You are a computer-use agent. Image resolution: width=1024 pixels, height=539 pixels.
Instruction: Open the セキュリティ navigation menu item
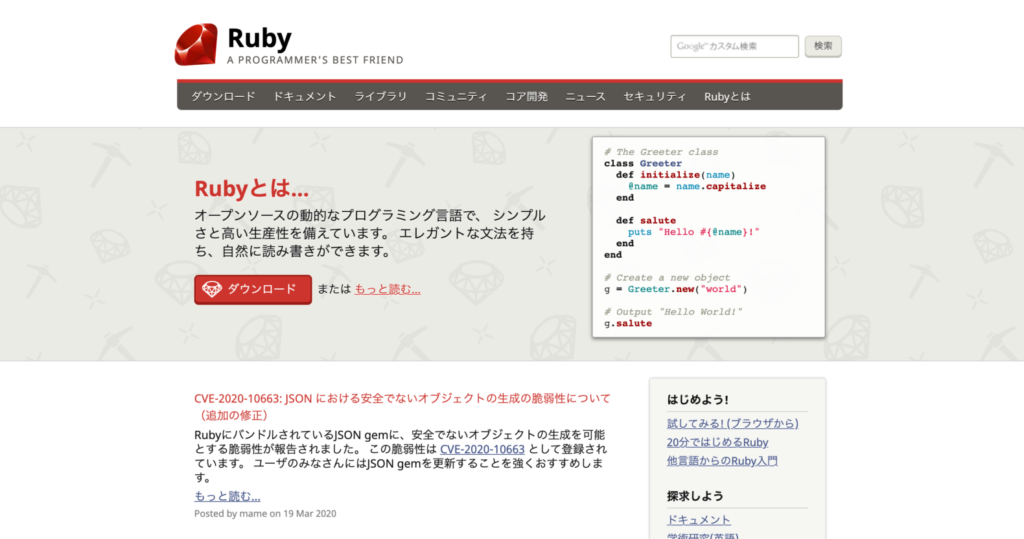pyautogui.click(x=655, y=97)
